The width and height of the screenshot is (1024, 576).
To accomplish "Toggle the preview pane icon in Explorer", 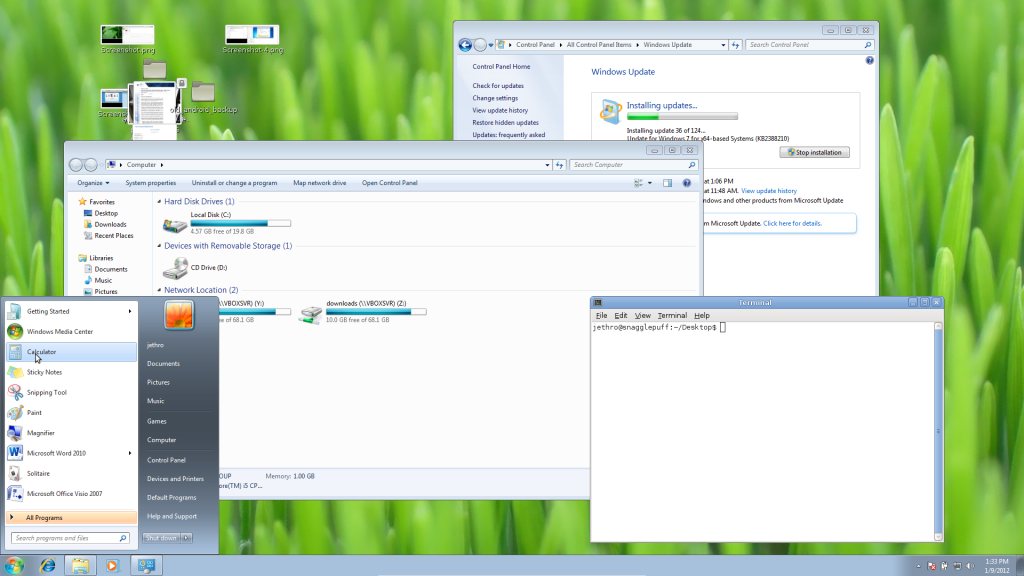I will [x=667, y=184].
